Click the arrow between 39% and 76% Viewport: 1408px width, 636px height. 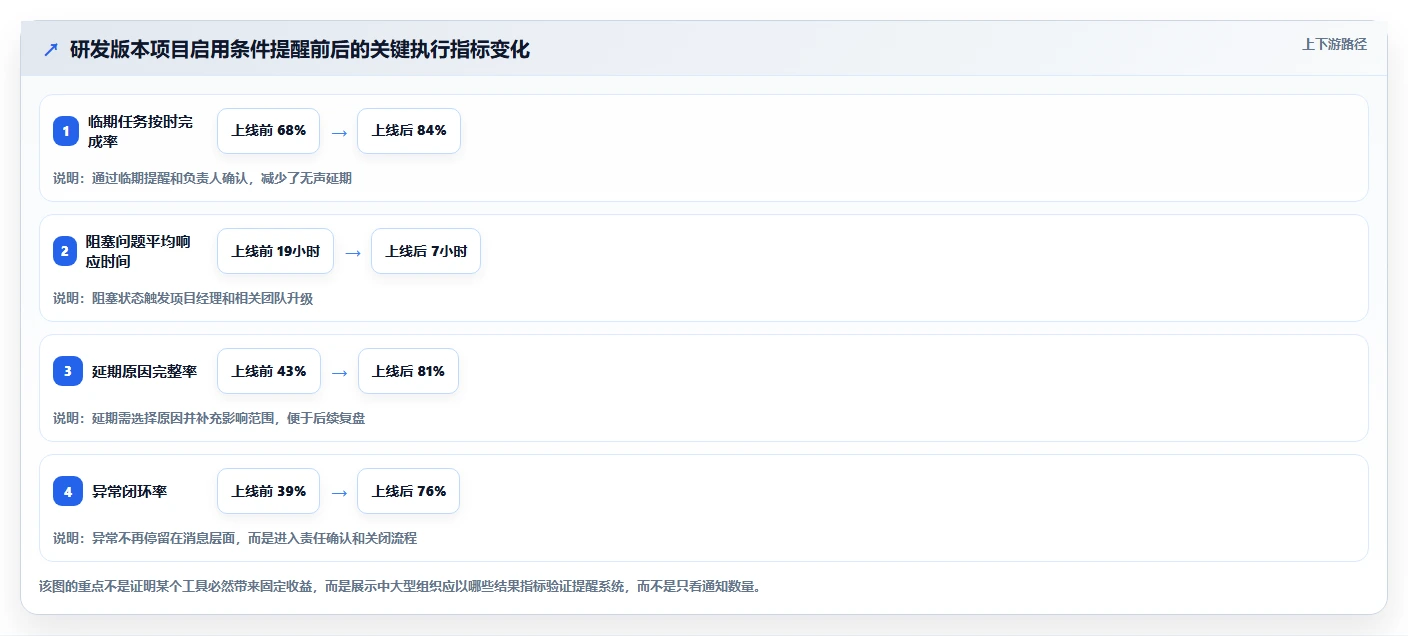click(339, 492)
